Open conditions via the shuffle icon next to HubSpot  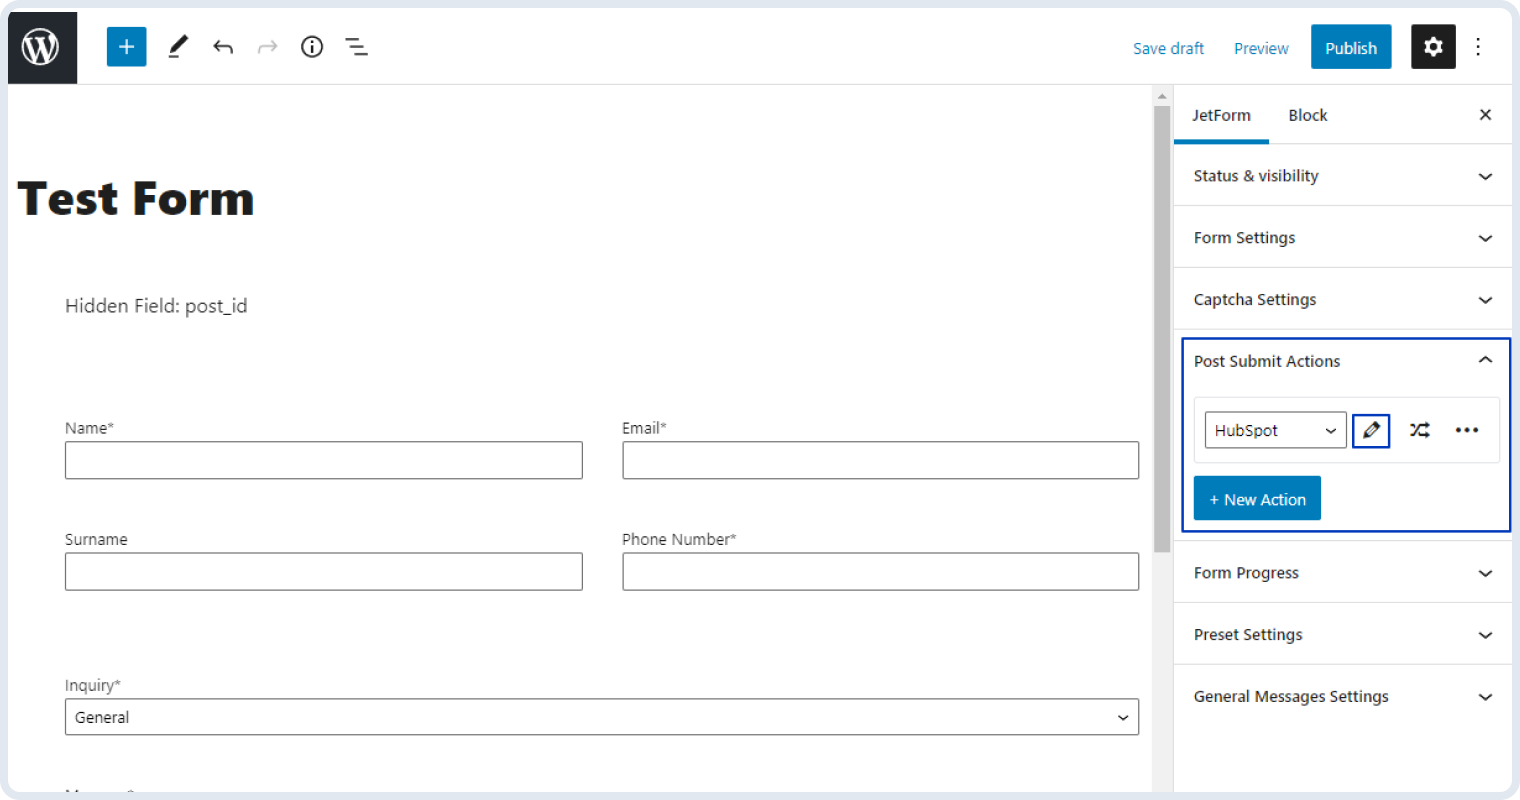click(1420, 430)
